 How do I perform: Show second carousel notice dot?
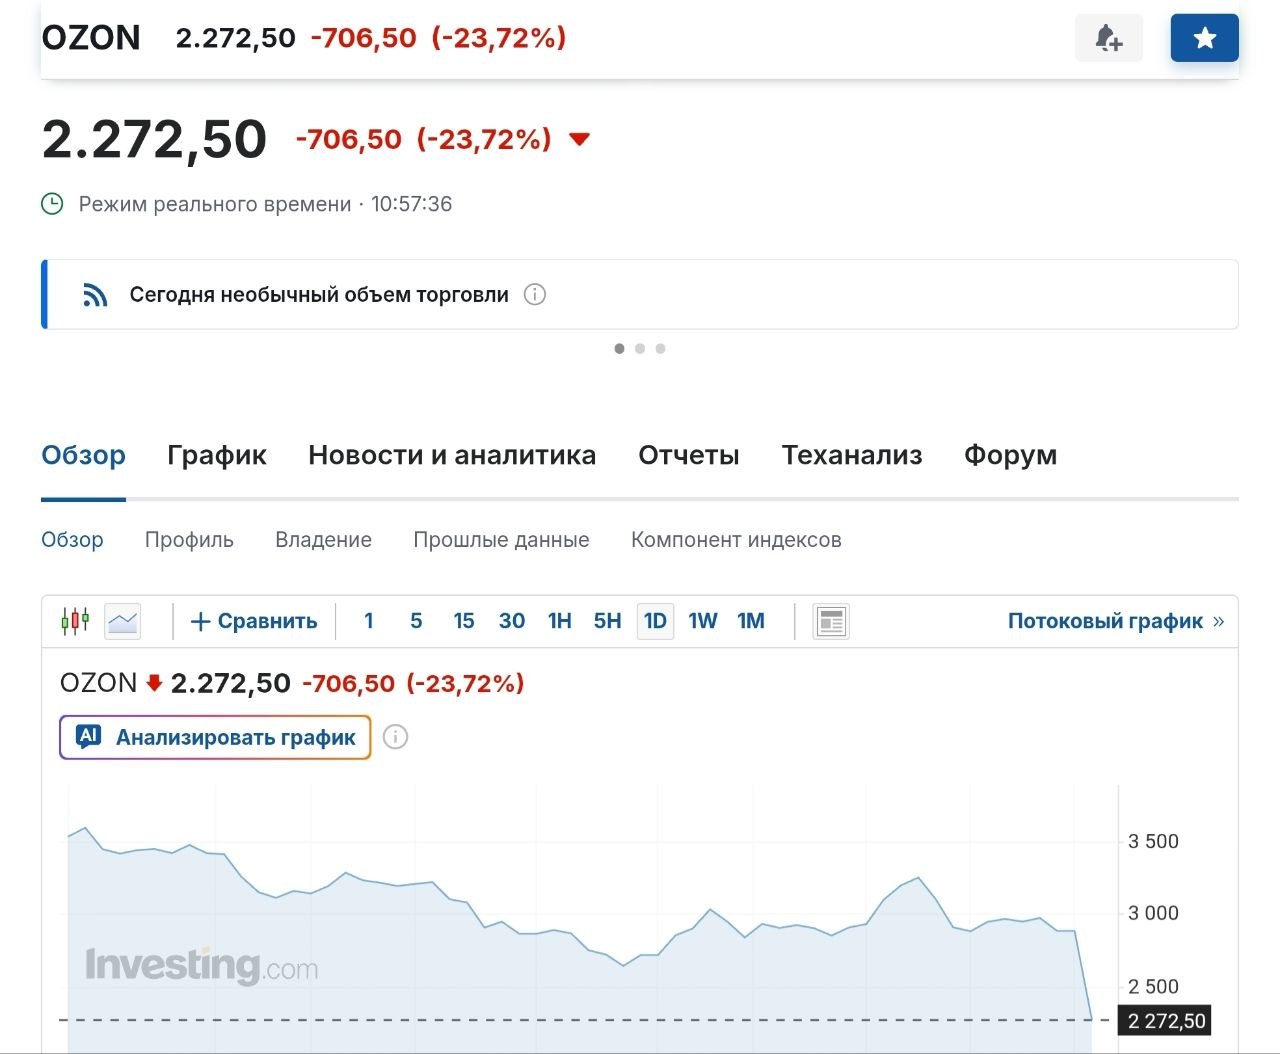point(640,349)
